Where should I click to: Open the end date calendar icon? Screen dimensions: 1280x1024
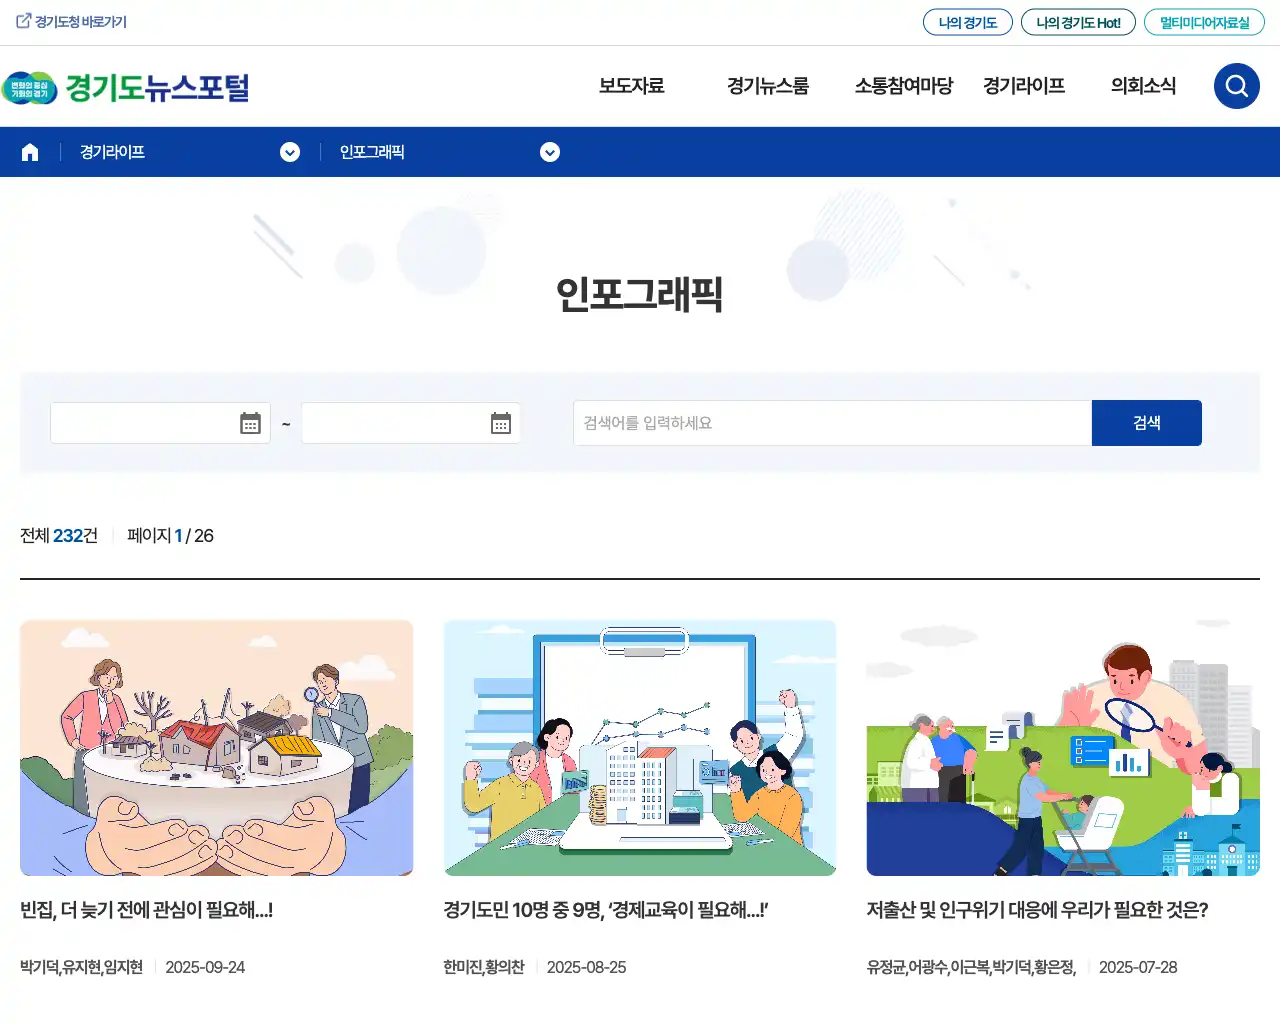click(501, 423)
